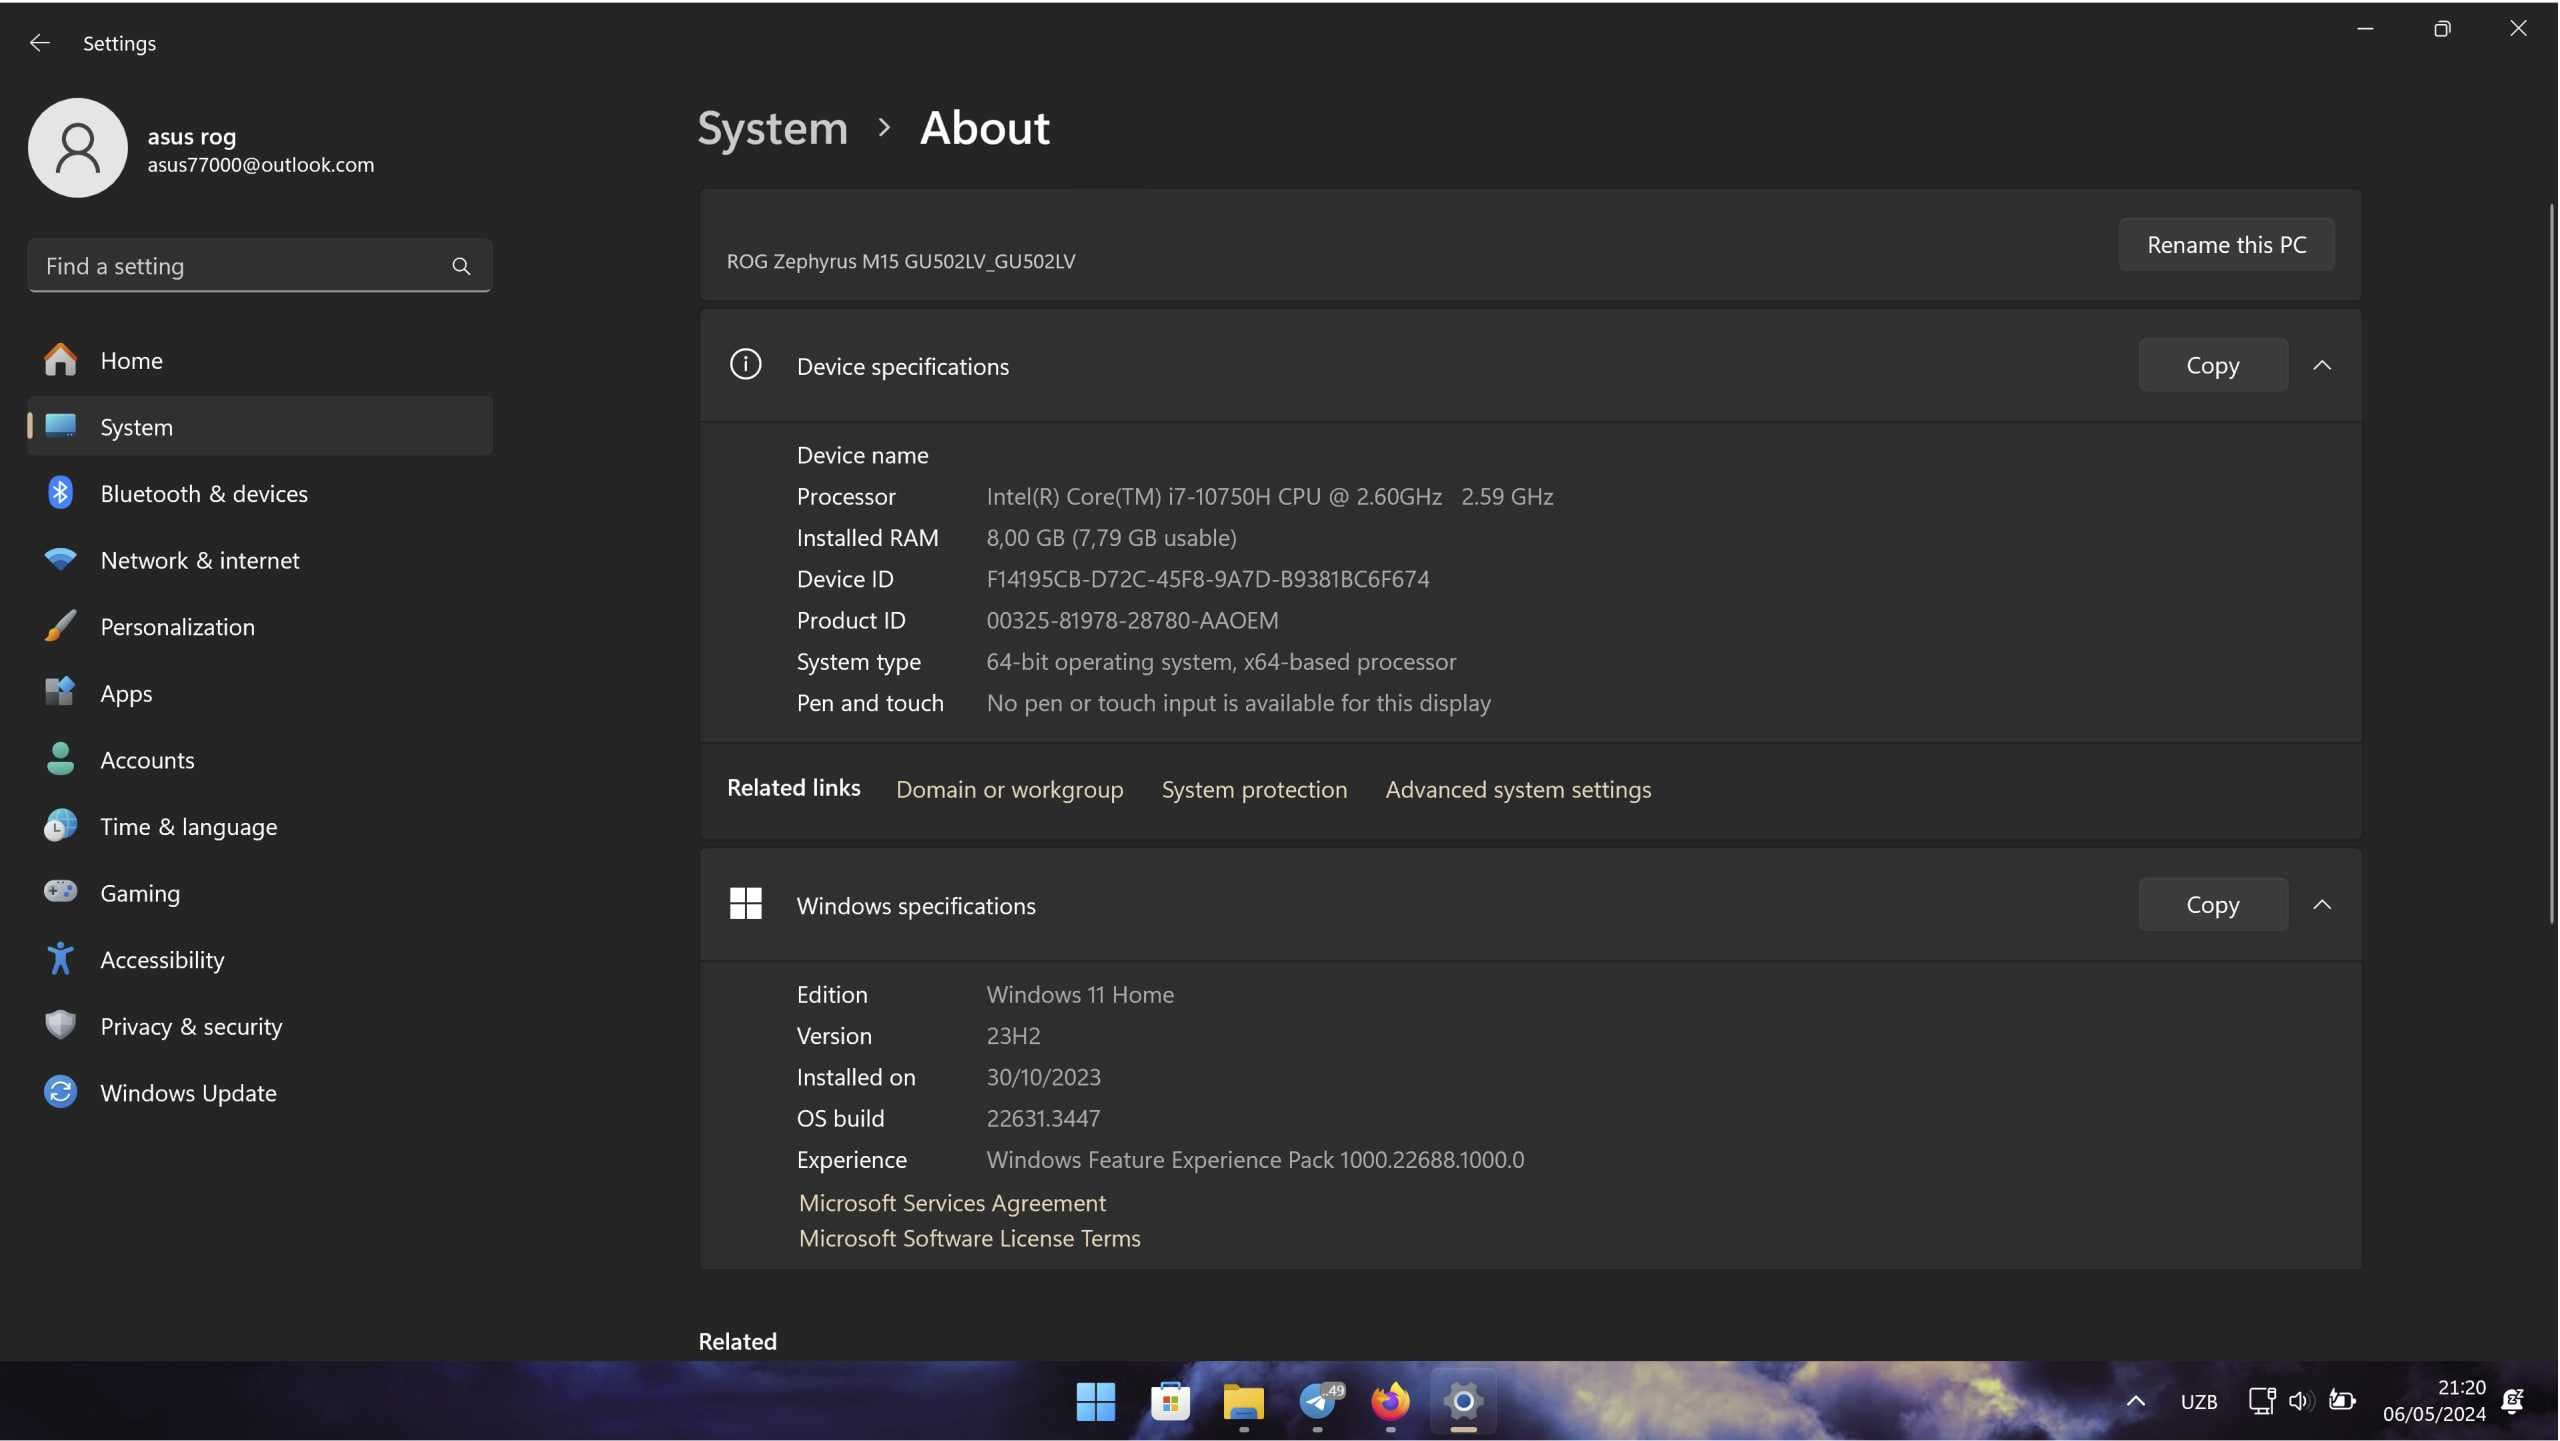Collapse the Device specifications section
This screenshot has height=1441, width=2560.
[2324, 364]
